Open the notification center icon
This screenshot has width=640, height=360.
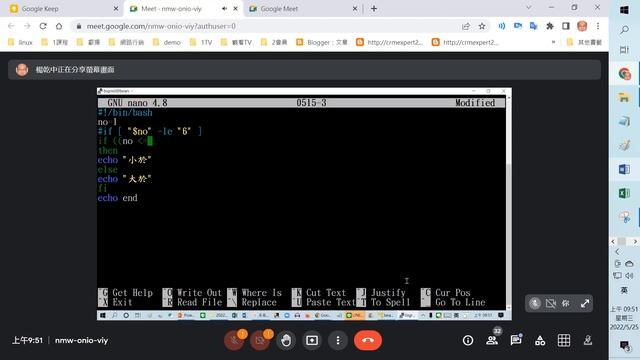pos(624,346)
